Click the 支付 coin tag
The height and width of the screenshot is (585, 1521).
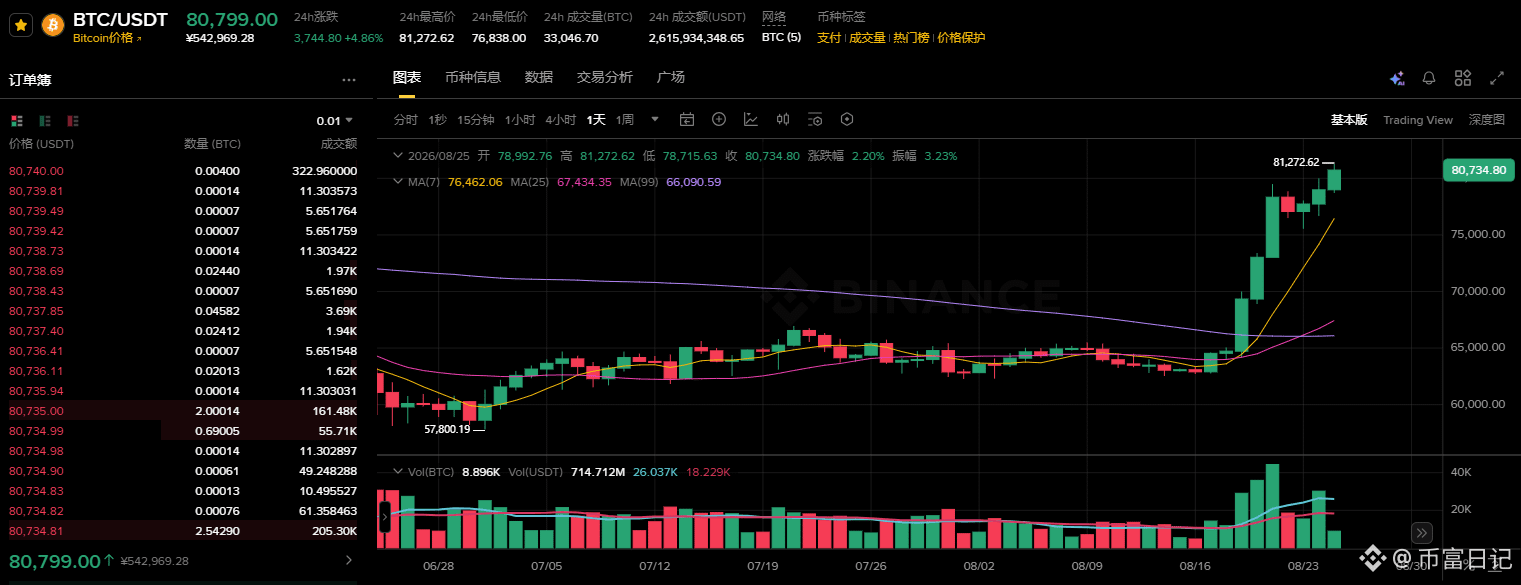pyautogui.click(x=829, y=38)
